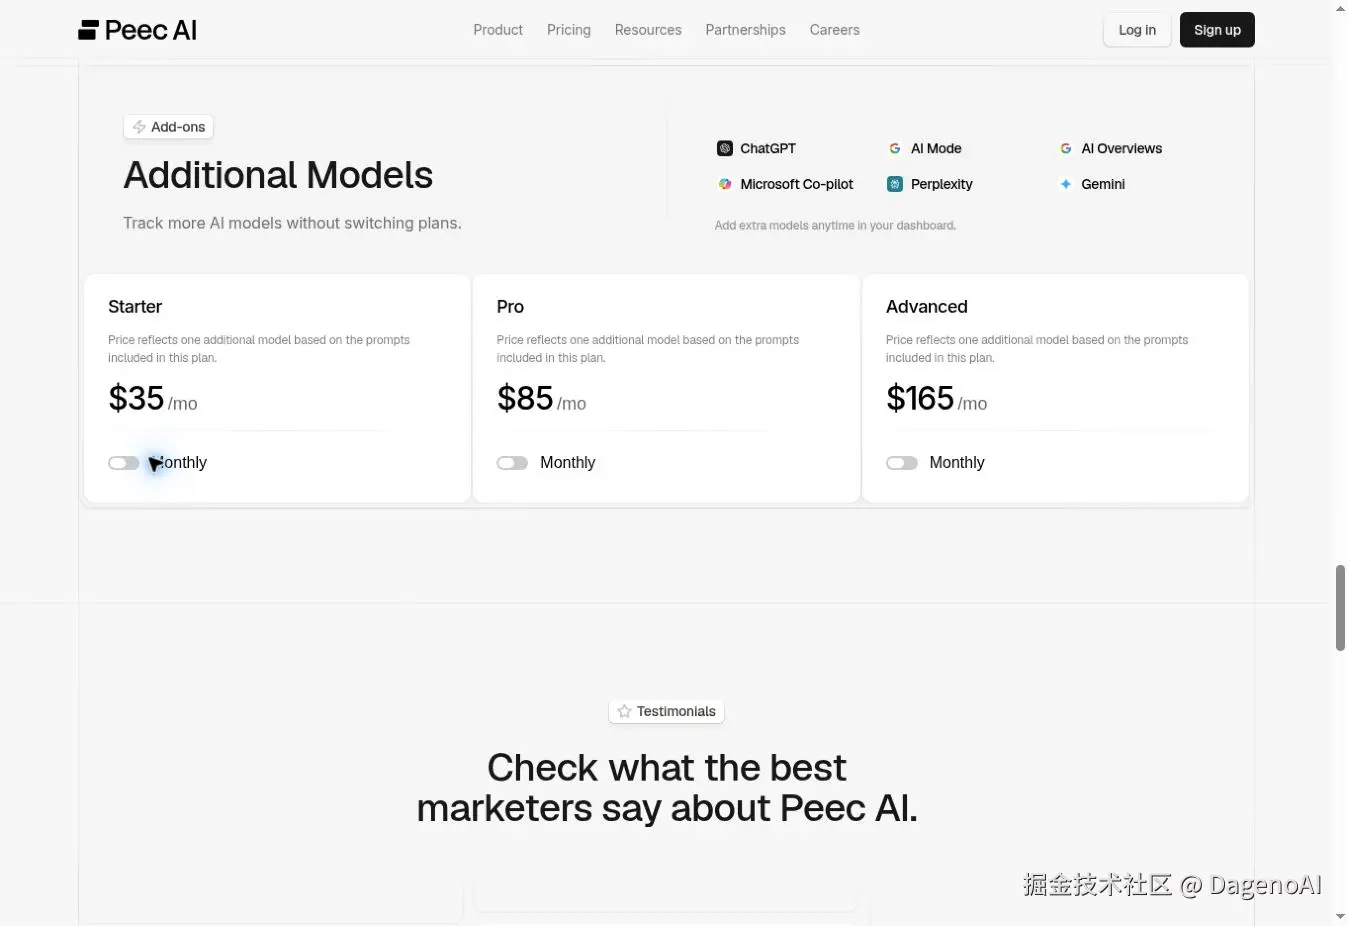Click the Testimonials badge
1348x926 pixels.
tap(666, 711)
